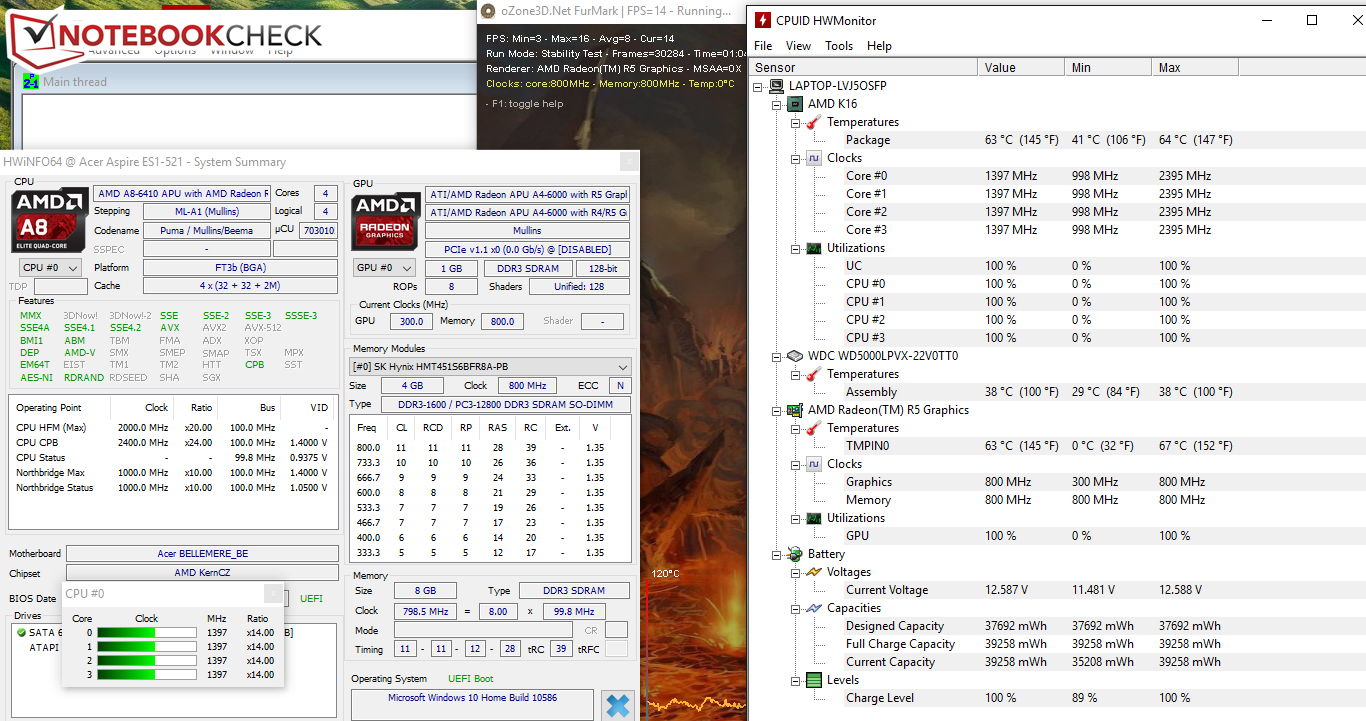Open the CPU #0 selector dropdown
This screenshot has height=721, width=1366.
tap(50, 268)
